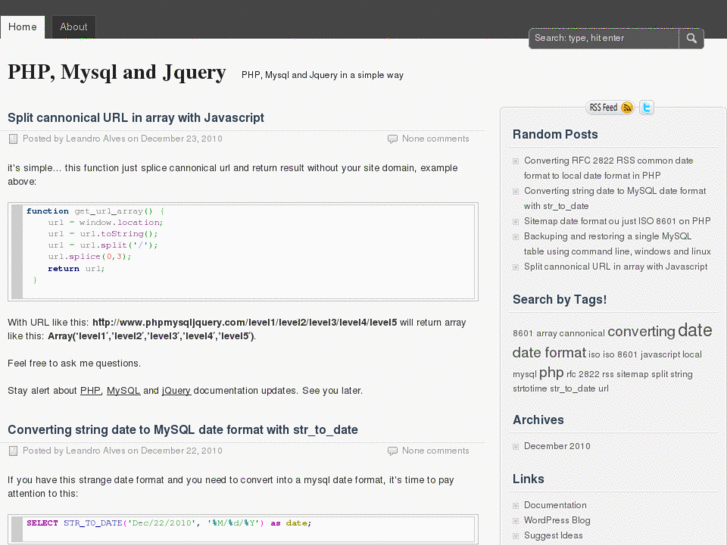
Task: Open 'Split cannonical URL in array' post title
Action: [136, 118]
